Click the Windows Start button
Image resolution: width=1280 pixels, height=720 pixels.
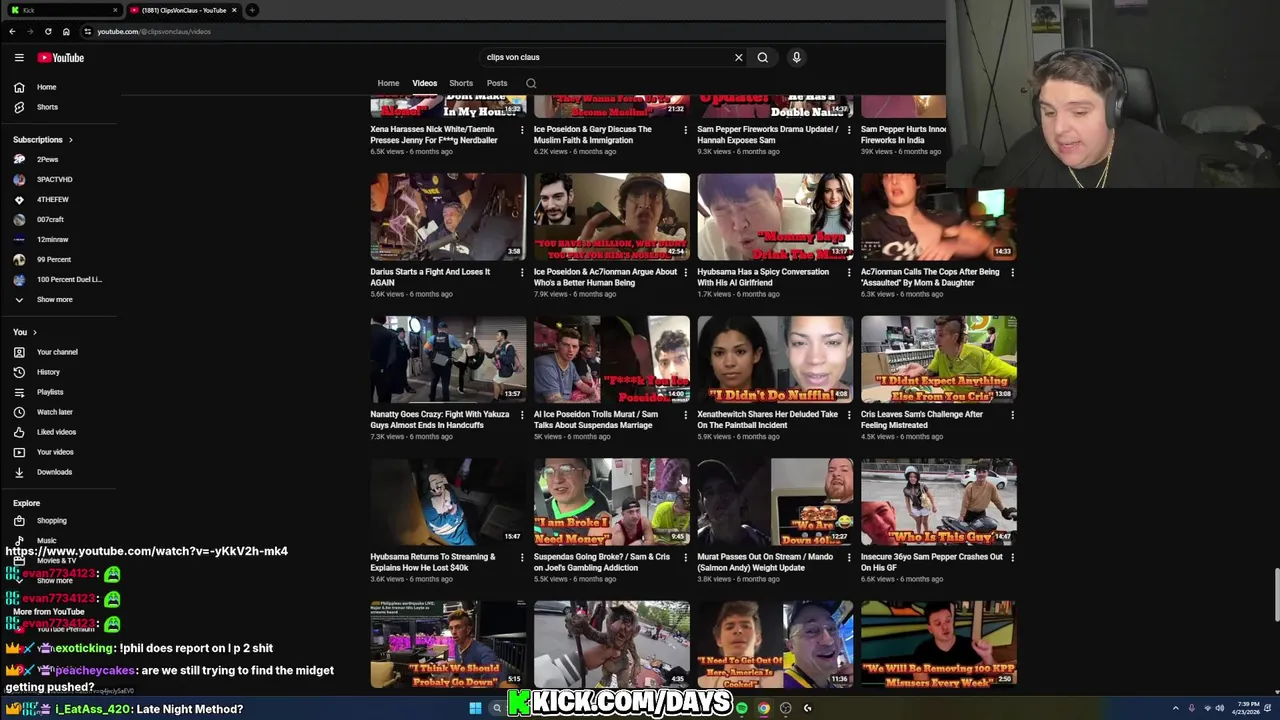point(476,708)
